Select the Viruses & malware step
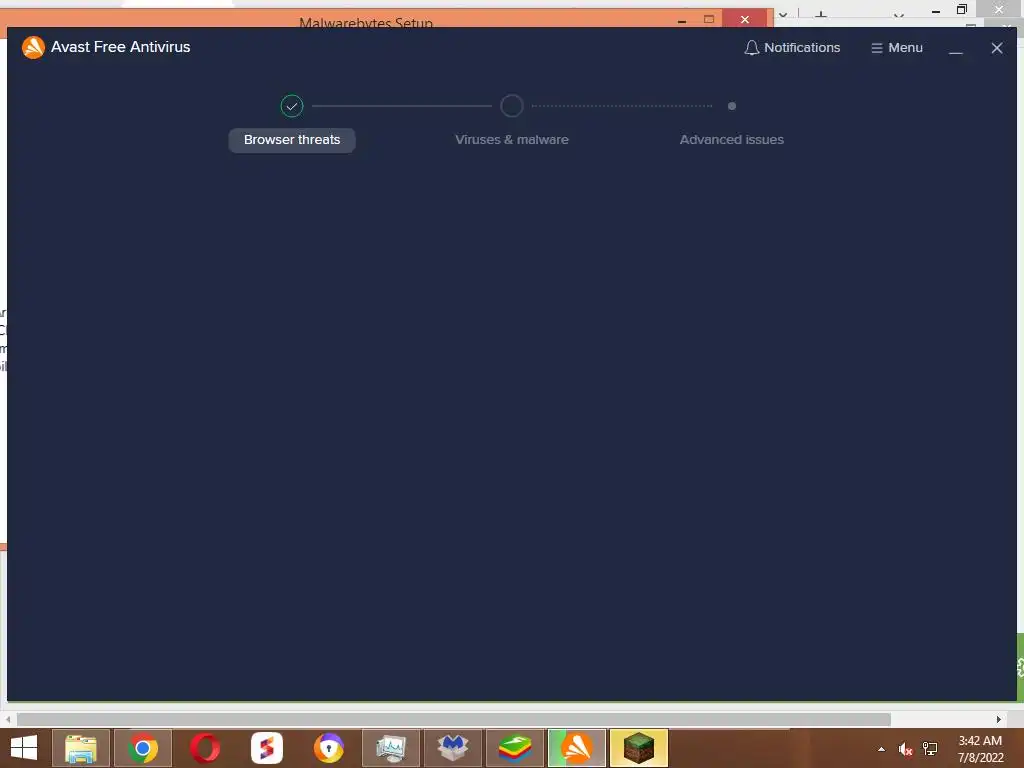The width and height of the screenshot is (1024, 768). 511,140
